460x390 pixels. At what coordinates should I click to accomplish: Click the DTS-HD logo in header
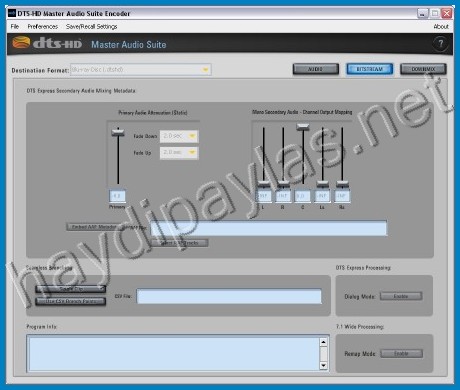(x=47, y=43)
